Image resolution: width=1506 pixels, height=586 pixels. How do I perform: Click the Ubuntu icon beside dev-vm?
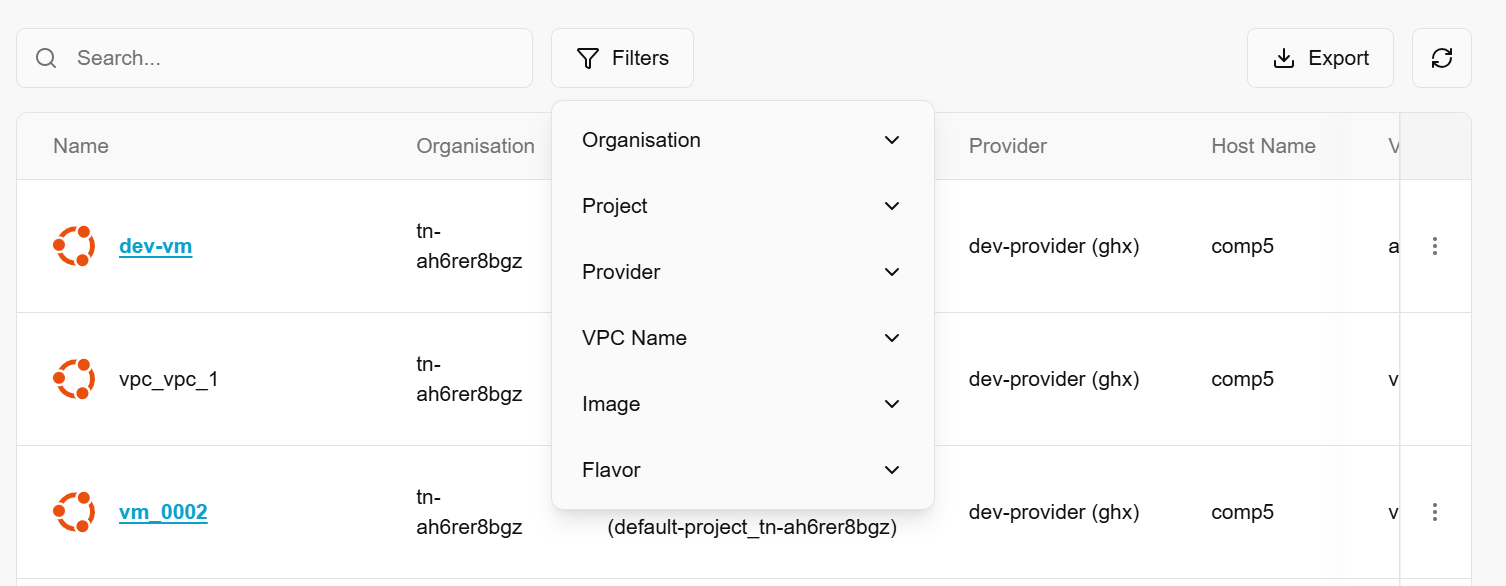point(74,246)
